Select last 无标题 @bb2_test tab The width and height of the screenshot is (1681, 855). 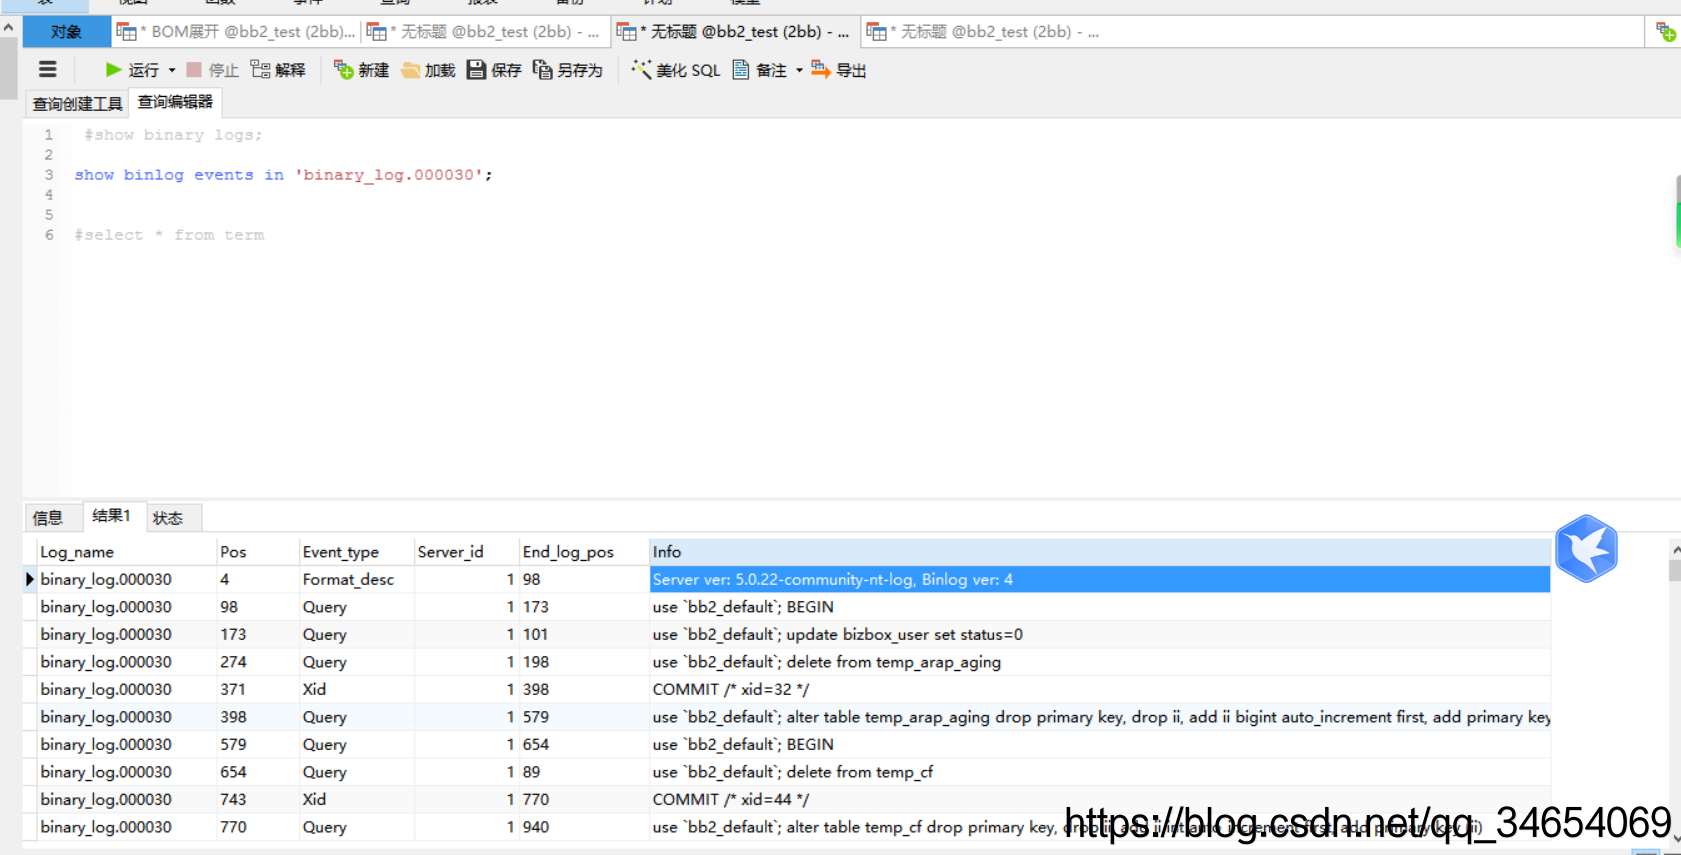coord(985,32)
